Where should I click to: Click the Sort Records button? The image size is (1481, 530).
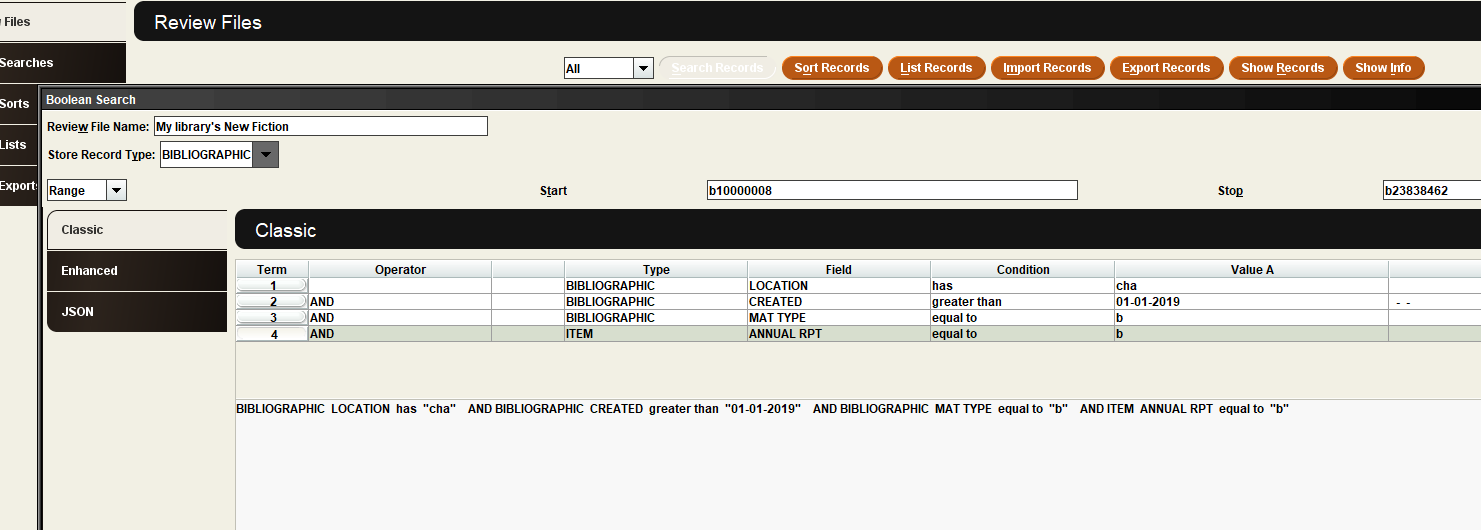tap(831, 68)
